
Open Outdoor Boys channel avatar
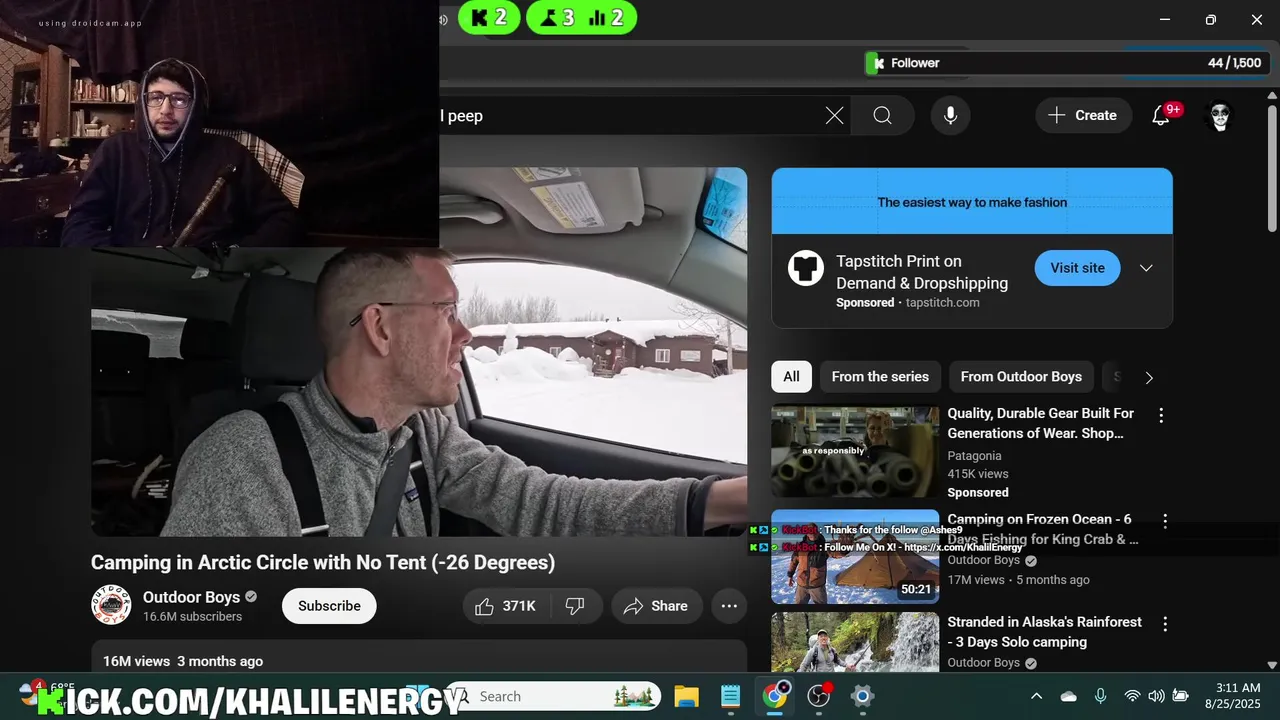pyautogui.click(x=111, y=605)
